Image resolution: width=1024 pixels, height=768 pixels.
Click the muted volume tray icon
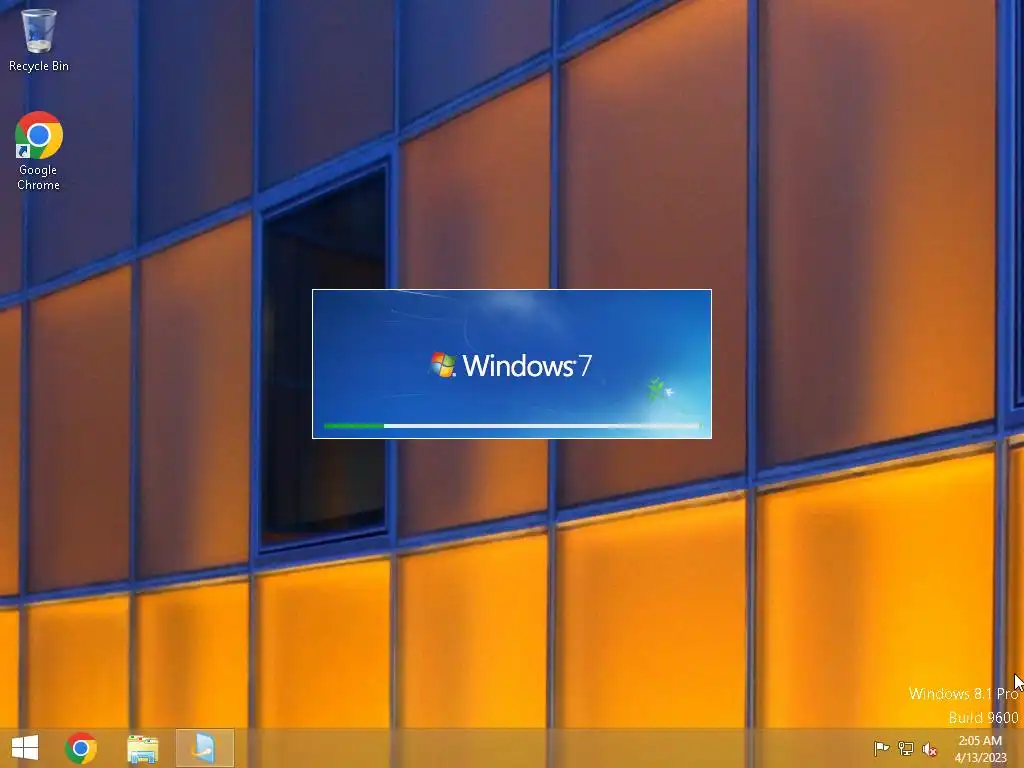[929, 749]
